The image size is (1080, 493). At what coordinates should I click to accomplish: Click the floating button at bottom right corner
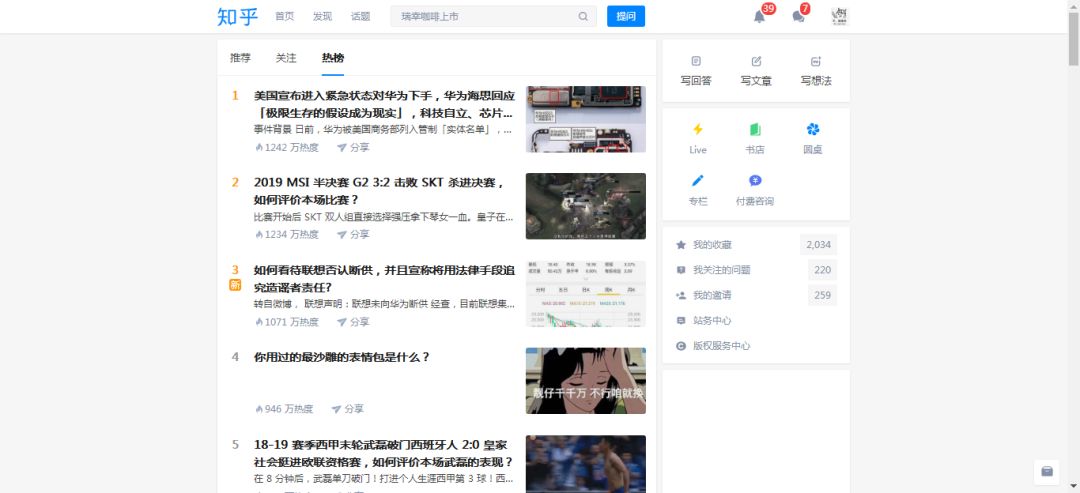click(x=1047, y=472)
